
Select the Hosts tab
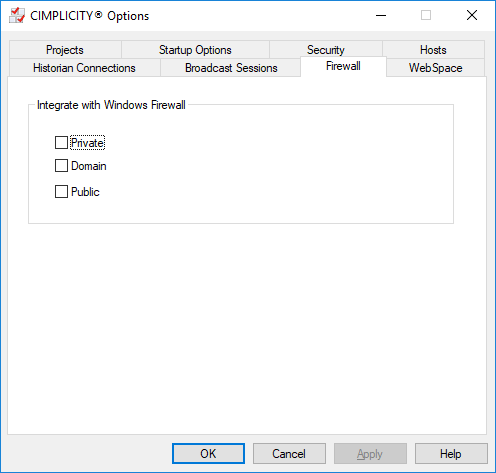point(433,50)
